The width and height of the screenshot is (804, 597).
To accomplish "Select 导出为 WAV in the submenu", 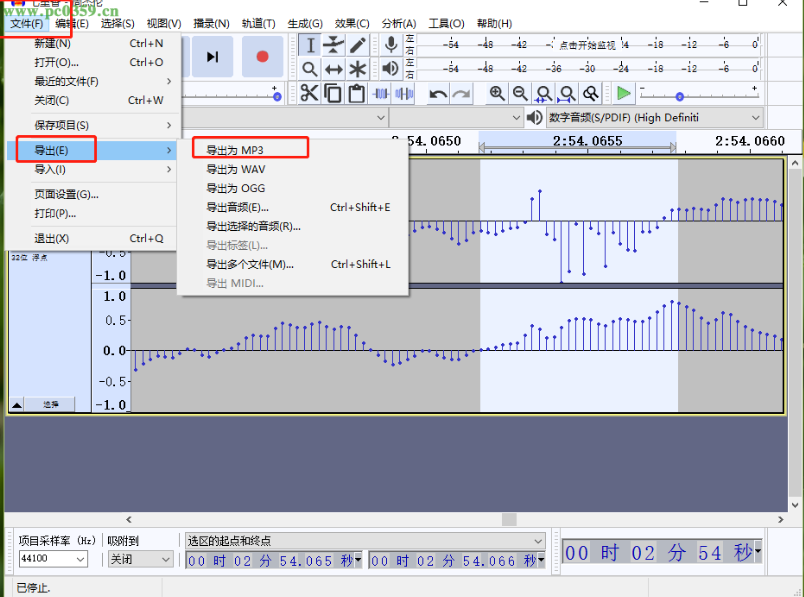I will (x=293, y=169).
